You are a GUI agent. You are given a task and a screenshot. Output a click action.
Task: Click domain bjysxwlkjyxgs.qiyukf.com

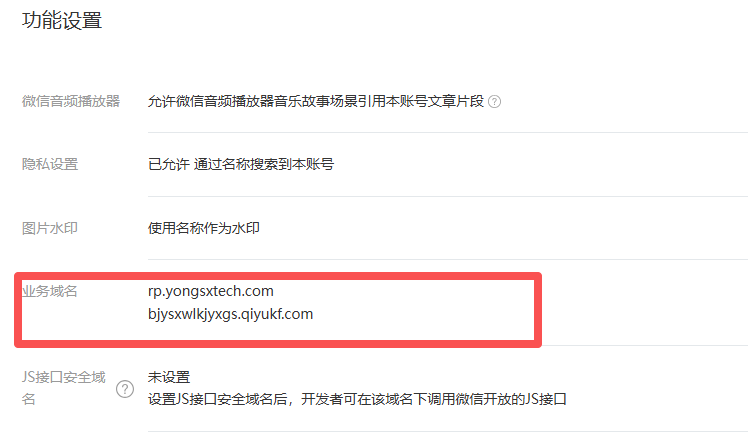[x=230, y=314]
